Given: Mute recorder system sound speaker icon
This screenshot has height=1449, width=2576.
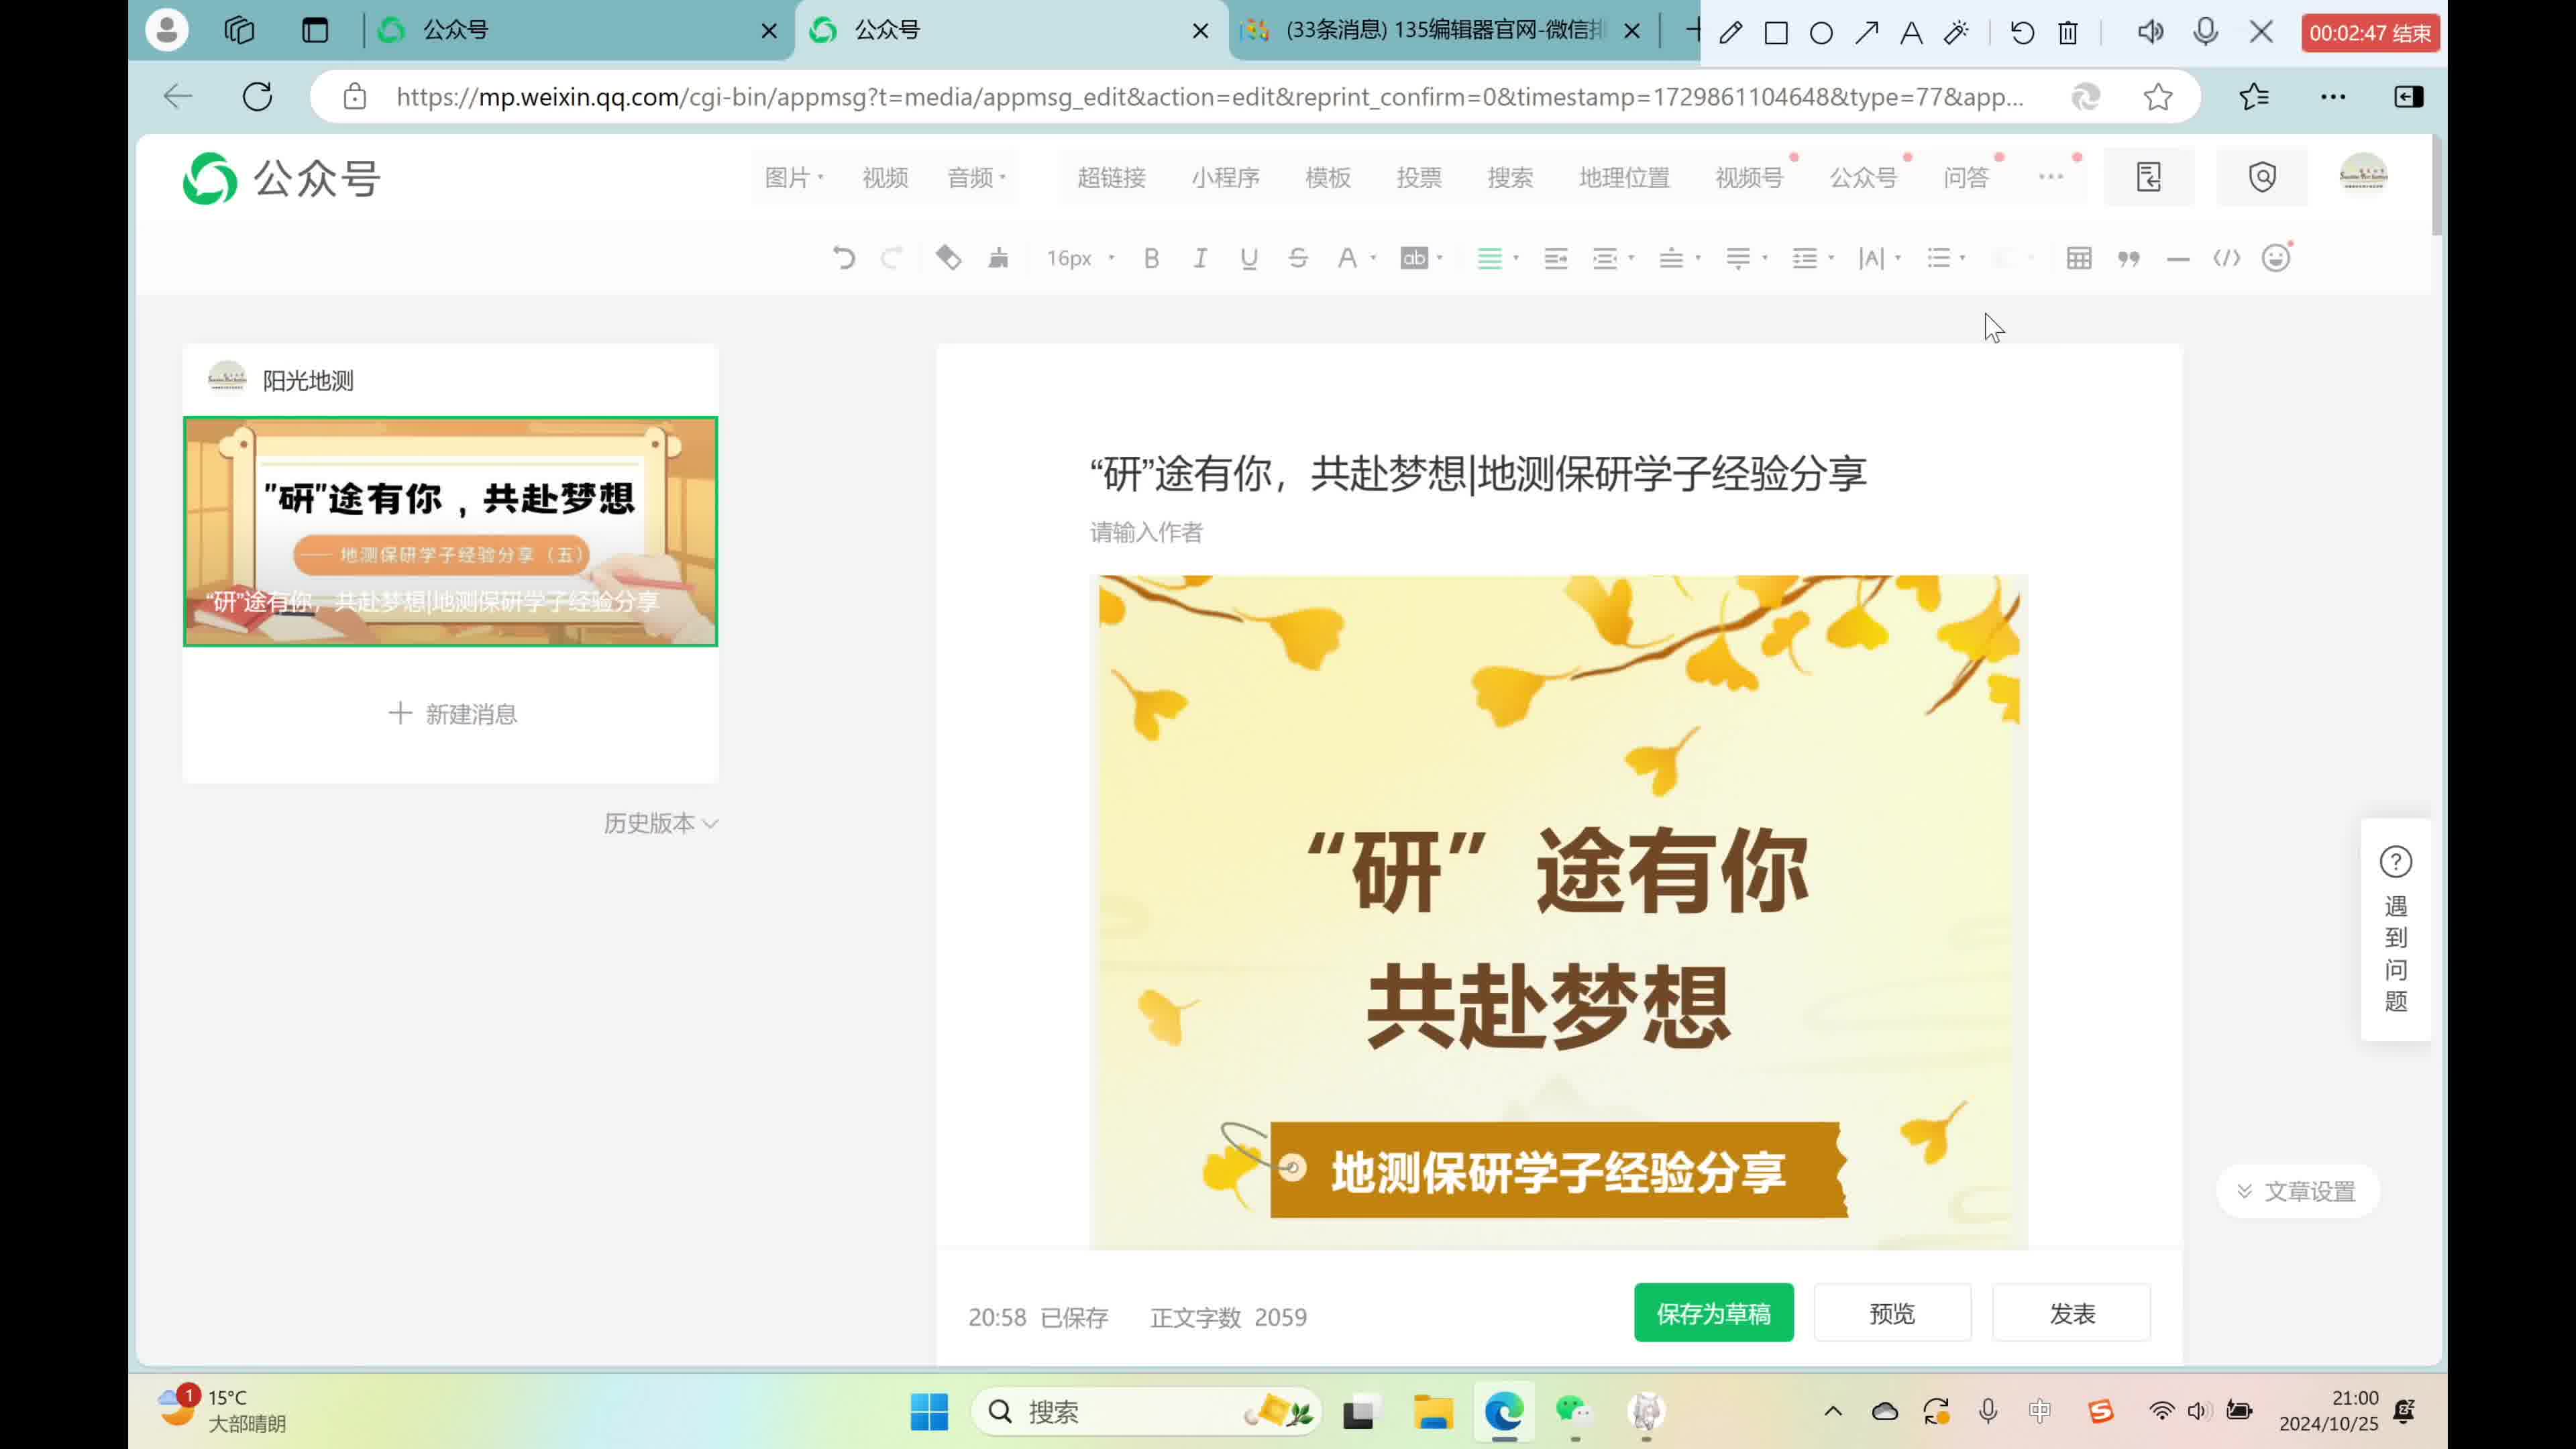Looking at the screenshot, I should [2150, 32].
